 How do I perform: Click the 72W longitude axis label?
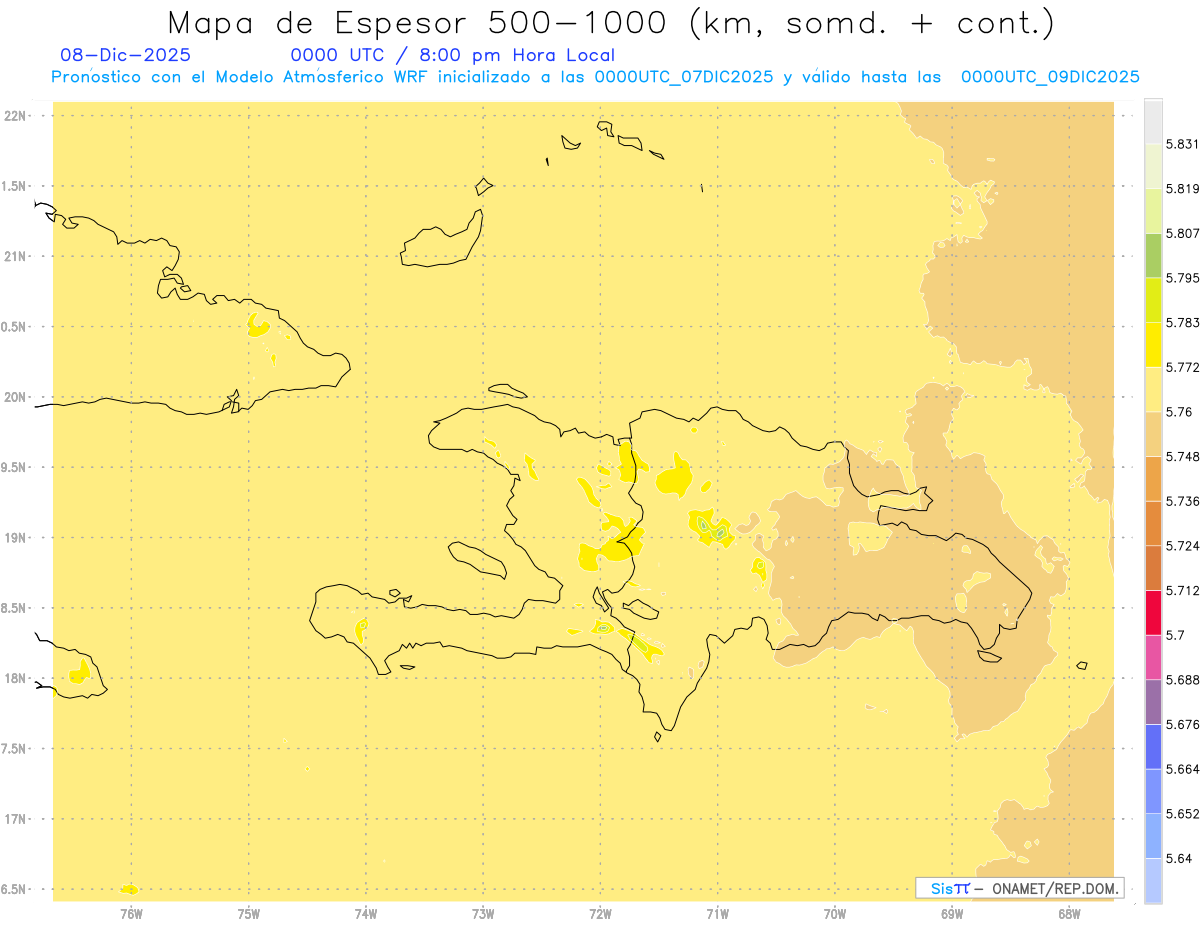coord(601,913)
